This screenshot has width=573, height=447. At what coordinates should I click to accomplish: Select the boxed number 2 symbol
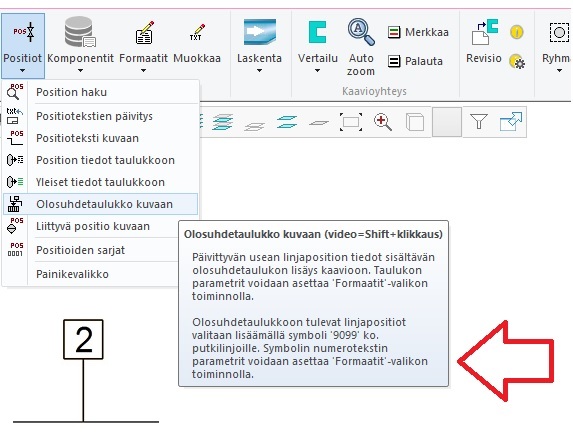coord(83,340)
